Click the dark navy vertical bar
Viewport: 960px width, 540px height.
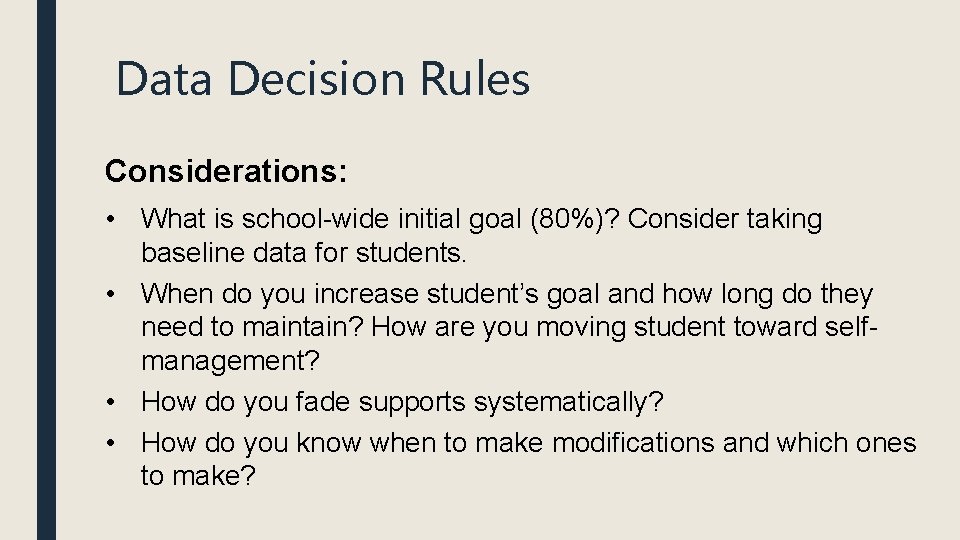(x=47, y=270)
